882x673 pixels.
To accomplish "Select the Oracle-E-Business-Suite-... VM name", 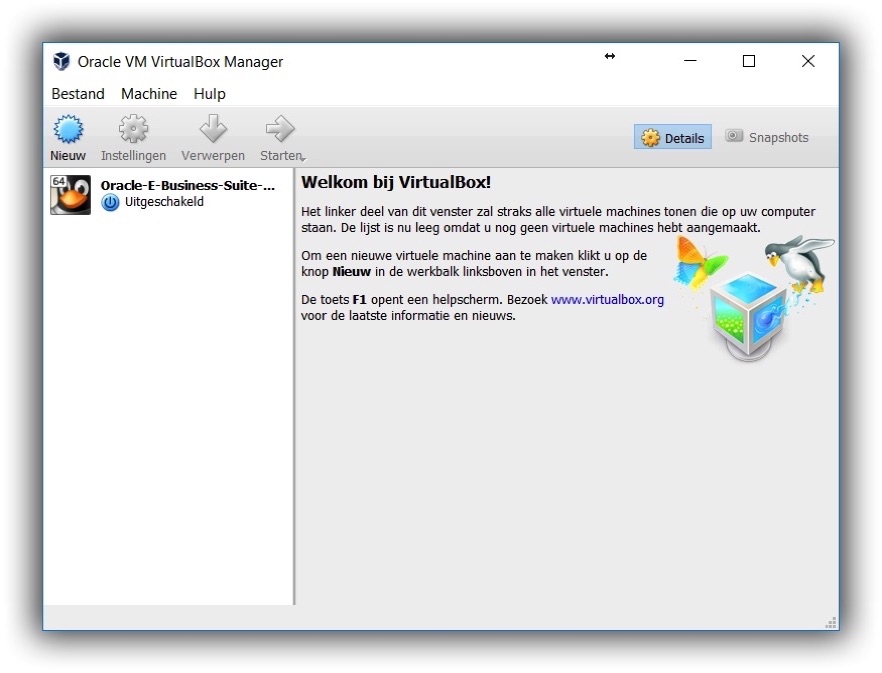I will (x=188, y=185).
